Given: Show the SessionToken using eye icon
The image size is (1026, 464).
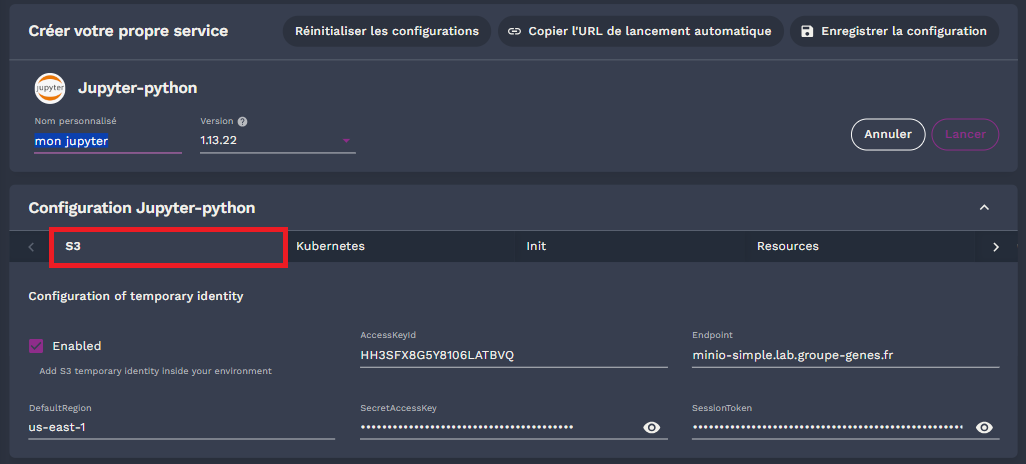Looking at the screenshot, I should click(x=984, y=427).
